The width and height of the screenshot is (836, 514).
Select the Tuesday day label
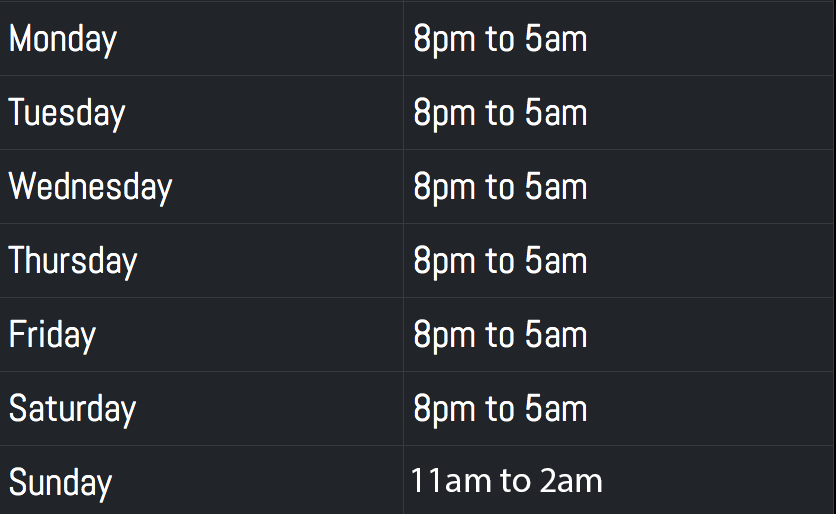click(67, 113)
